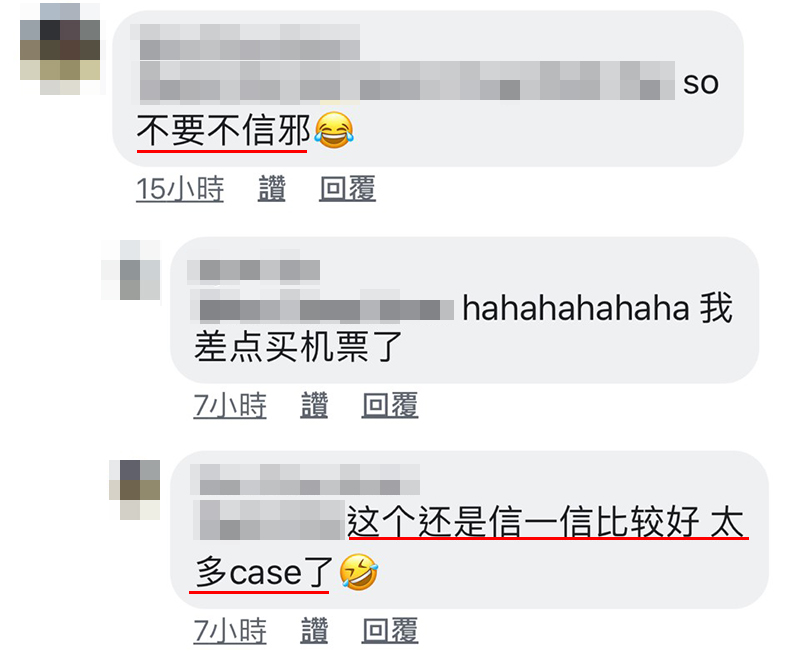Screen dimensions: 800x653
Task: Click the third commenter's blurred avatar
Action: [x=135, y=490]
